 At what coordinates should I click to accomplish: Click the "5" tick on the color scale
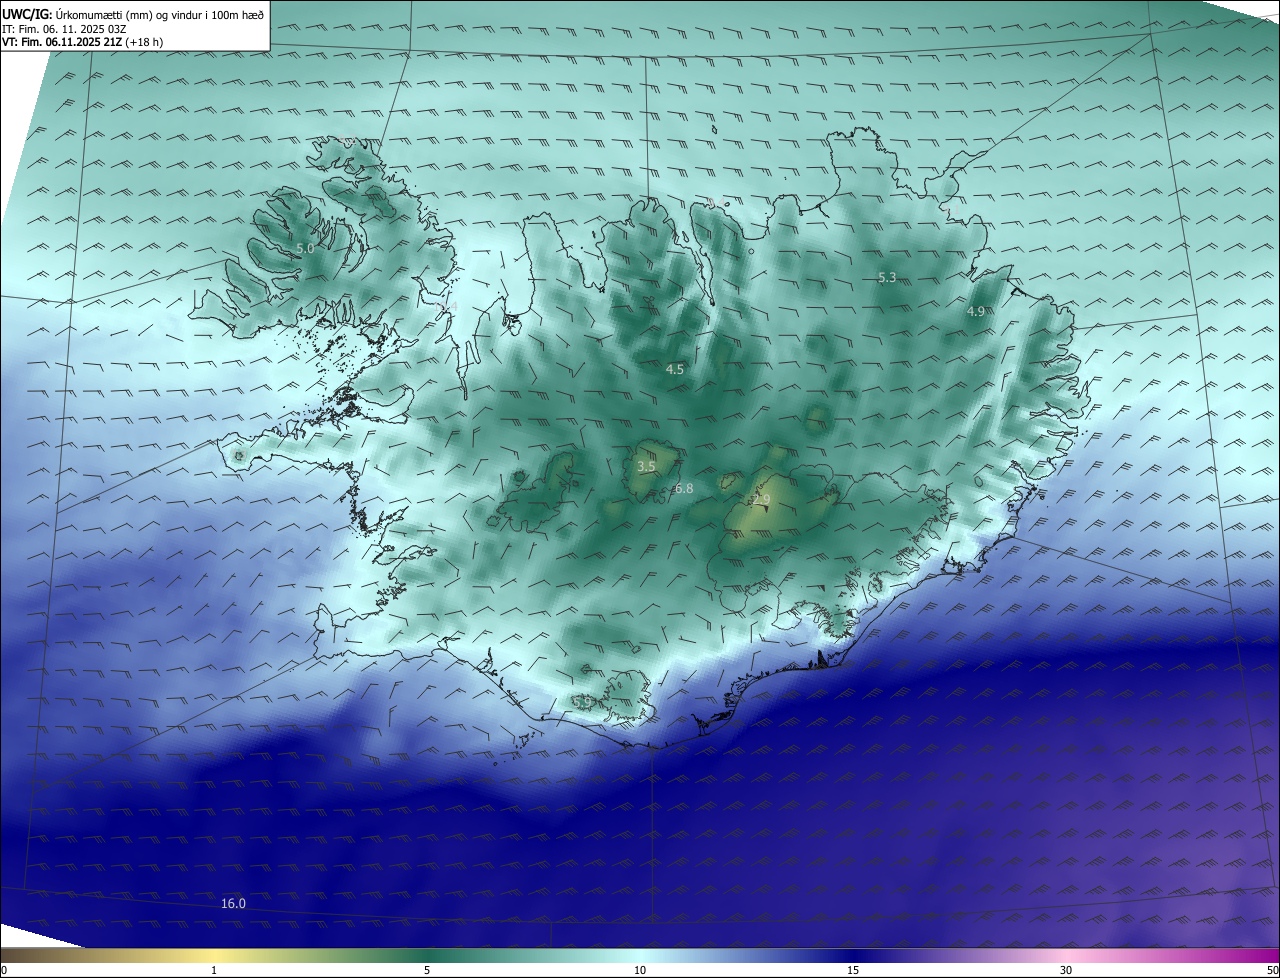coord(427,970)
